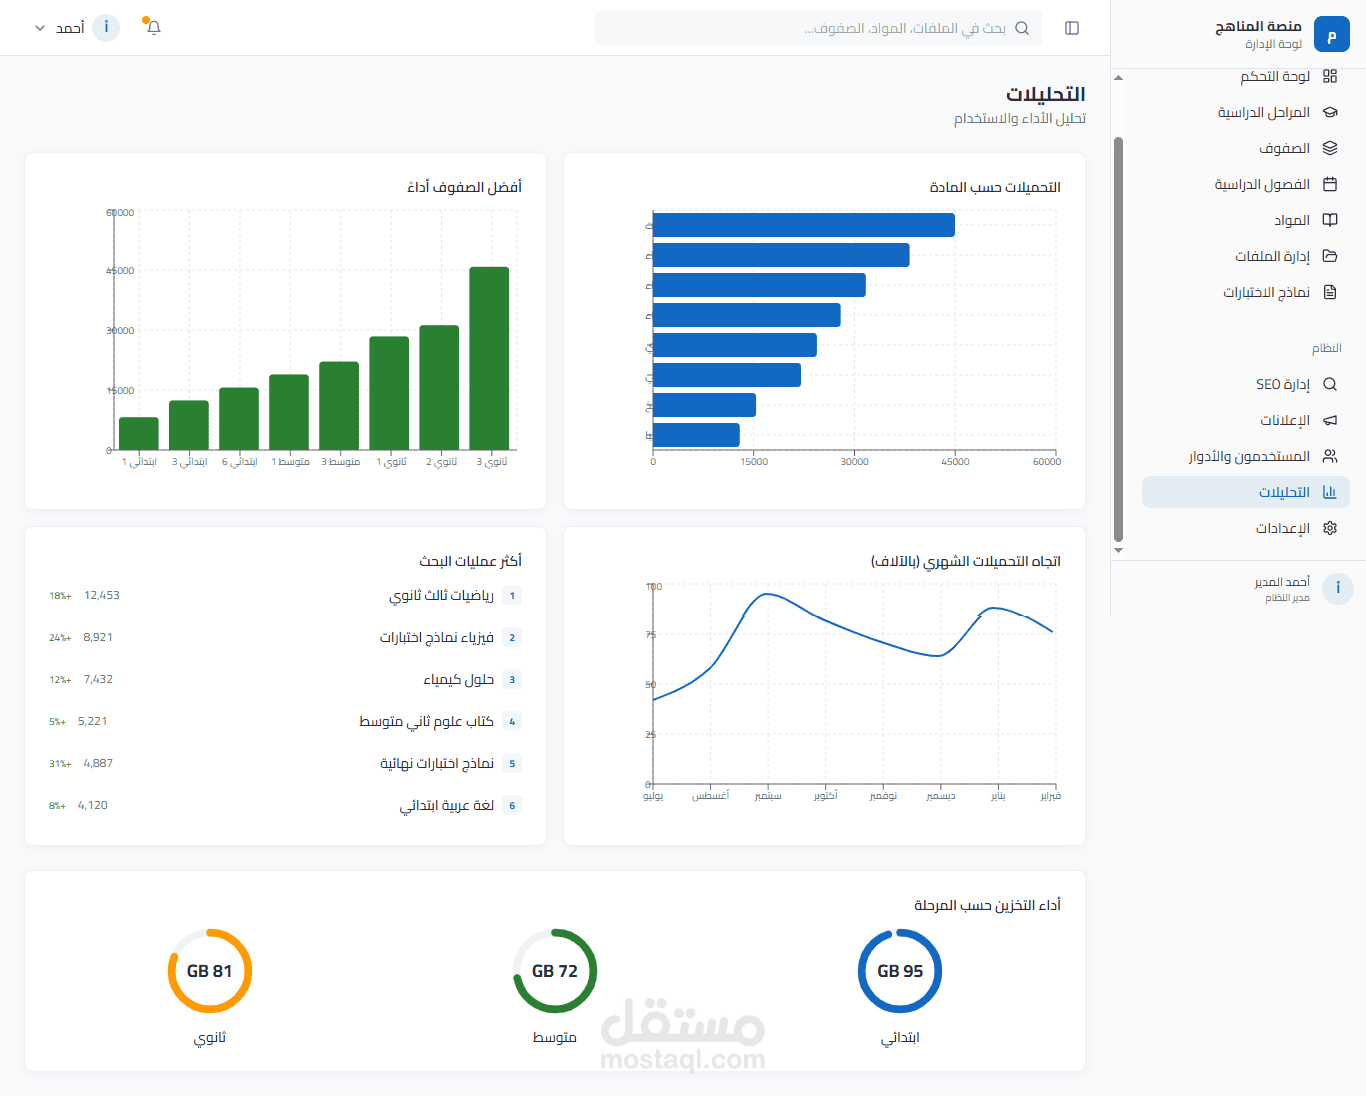Viewport: 1366px width, 1096px height.
Task: Open the الصفوف layers icon
Action: pos(1330,148)
